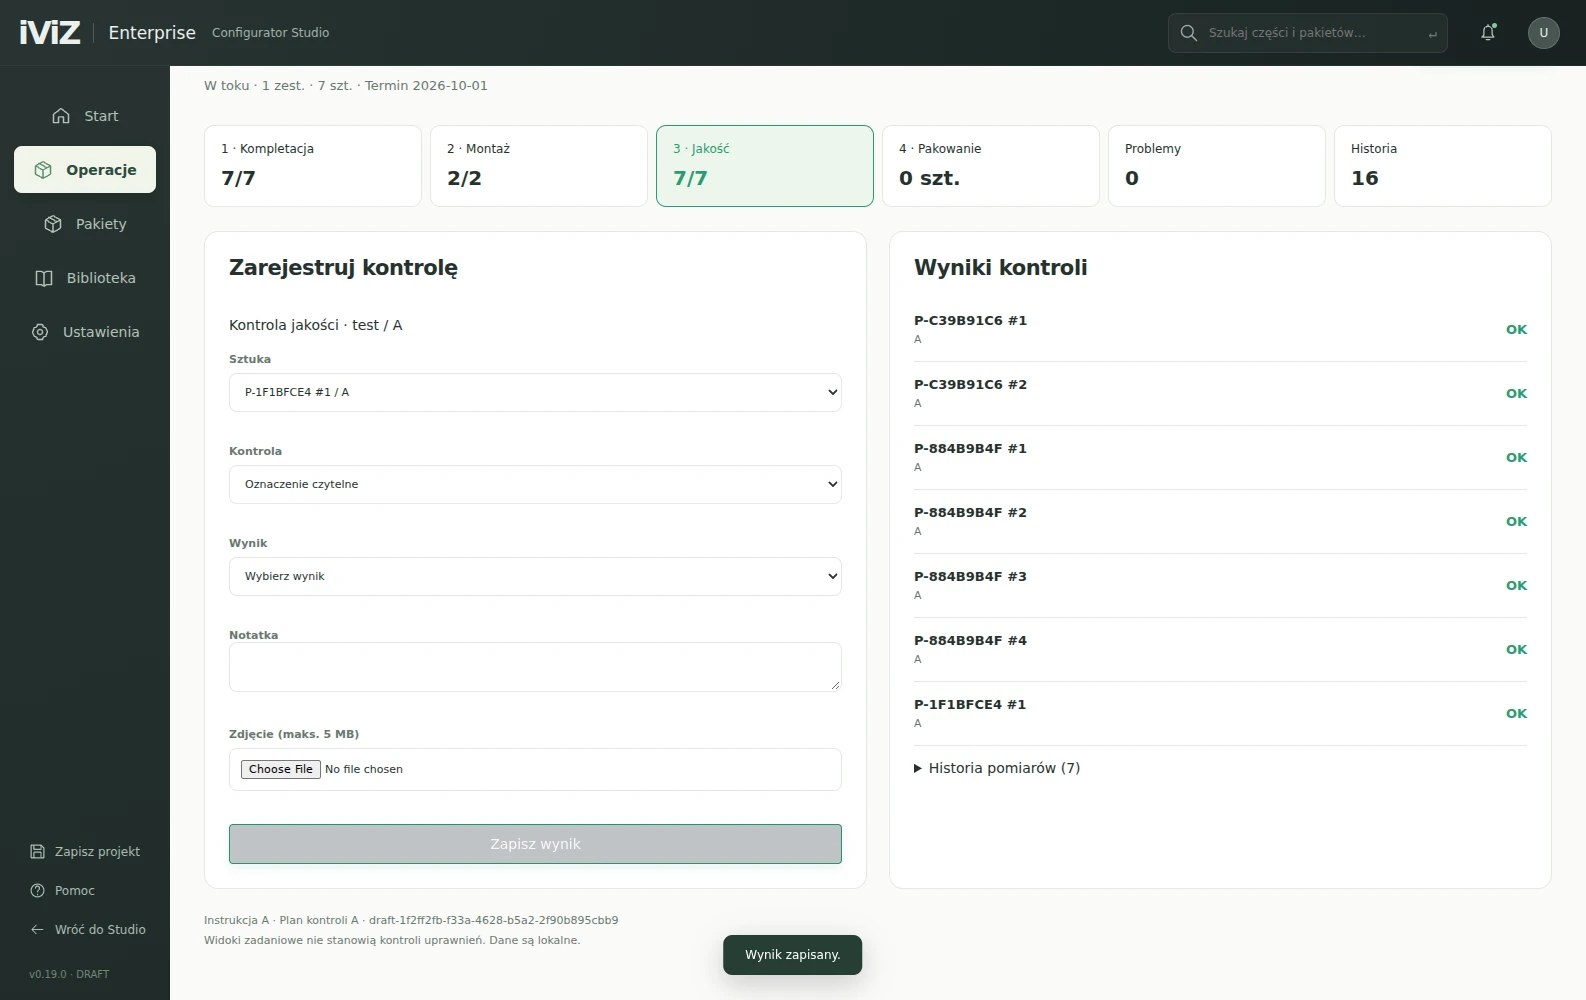Image resolution: width=1586 pixels, height=1000 pixels.
Task: Click the iViZ logo
Action: coord(50,33)
